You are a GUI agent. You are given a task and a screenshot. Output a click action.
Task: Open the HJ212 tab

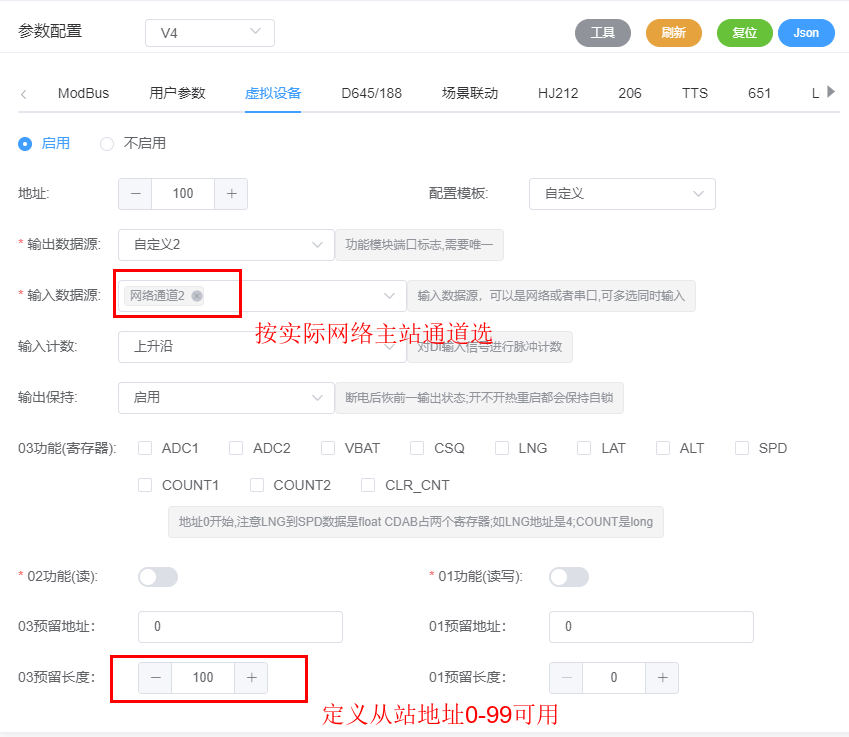click(x=558, y=93)
